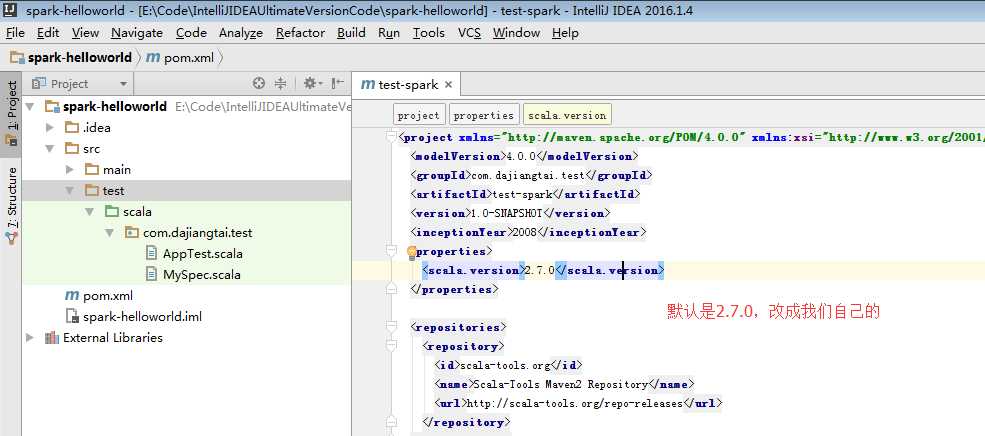Click the collapse all icon in Project panel
The image size is (985, 436).
point(280,83)
